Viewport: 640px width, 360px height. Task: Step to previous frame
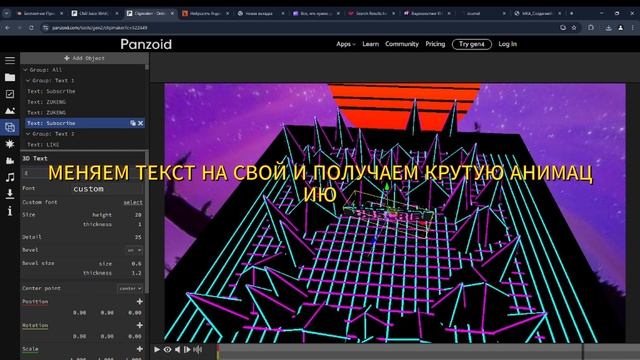178,349
